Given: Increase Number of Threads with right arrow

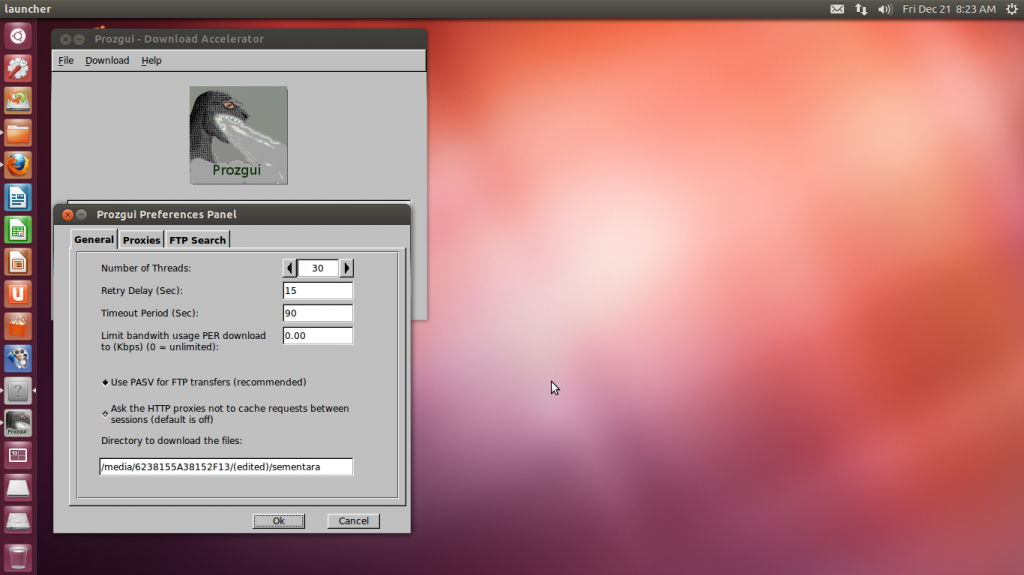Looking at the screenshot, I should [x=347, y=268].
